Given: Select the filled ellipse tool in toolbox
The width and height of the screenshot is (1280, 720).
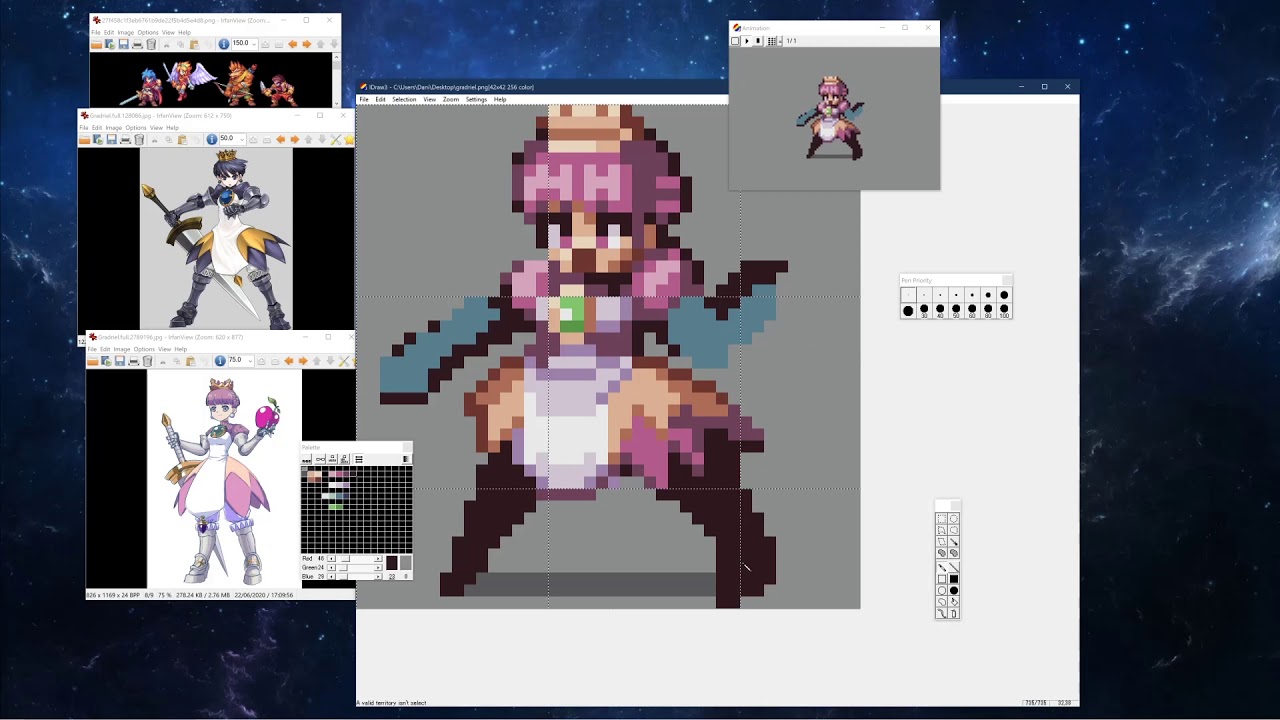Looking at the screenshot, I should coord(954,590).
